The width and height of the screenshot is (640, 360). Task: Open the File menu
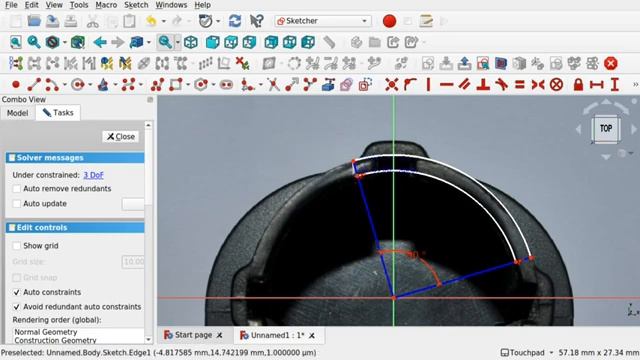point(11,5)
